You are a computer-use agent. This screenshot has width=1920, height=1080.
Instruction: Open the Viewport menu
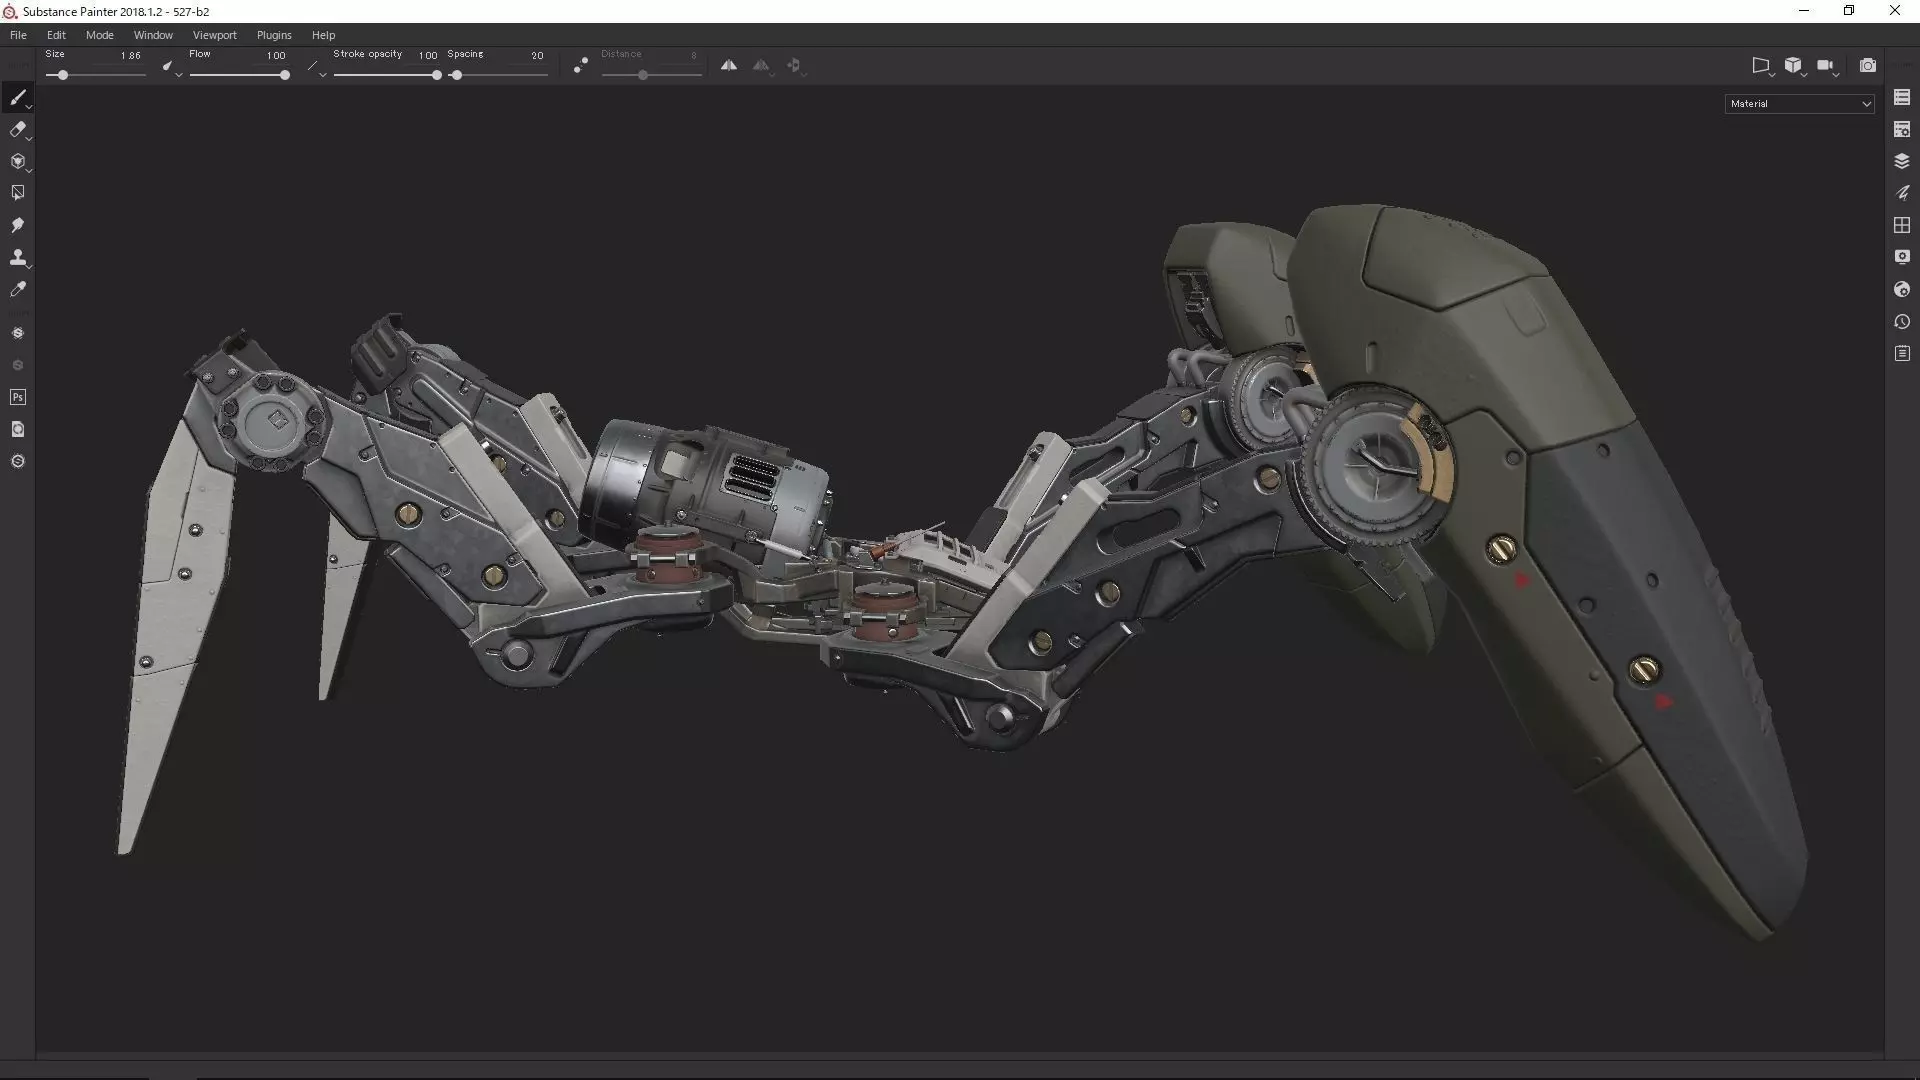[214, 35]
